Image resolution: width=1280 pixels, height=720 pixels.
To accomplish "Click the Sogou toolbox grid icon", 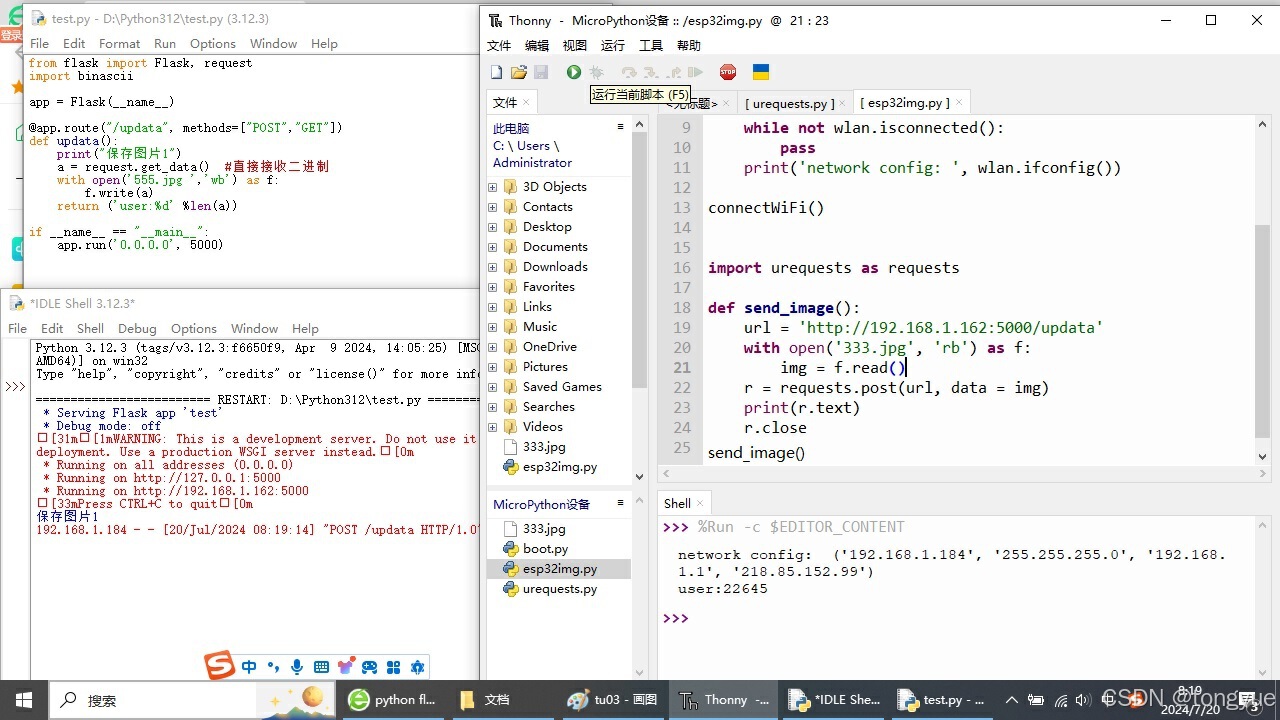I will (393, 667).
